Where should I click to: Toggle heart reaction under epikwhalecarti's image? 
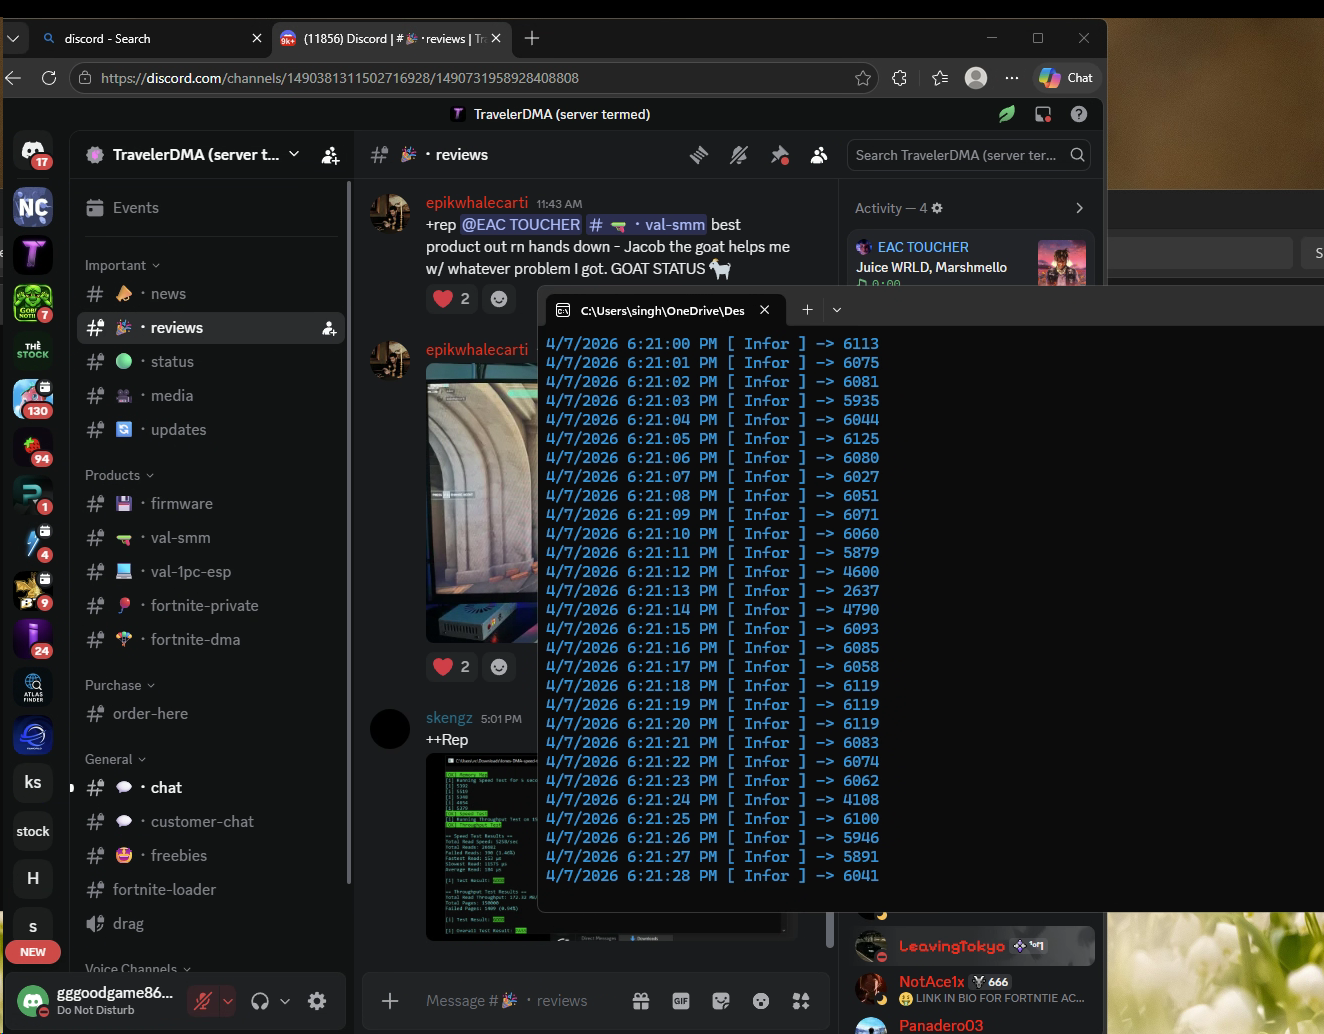click(452, 666)
